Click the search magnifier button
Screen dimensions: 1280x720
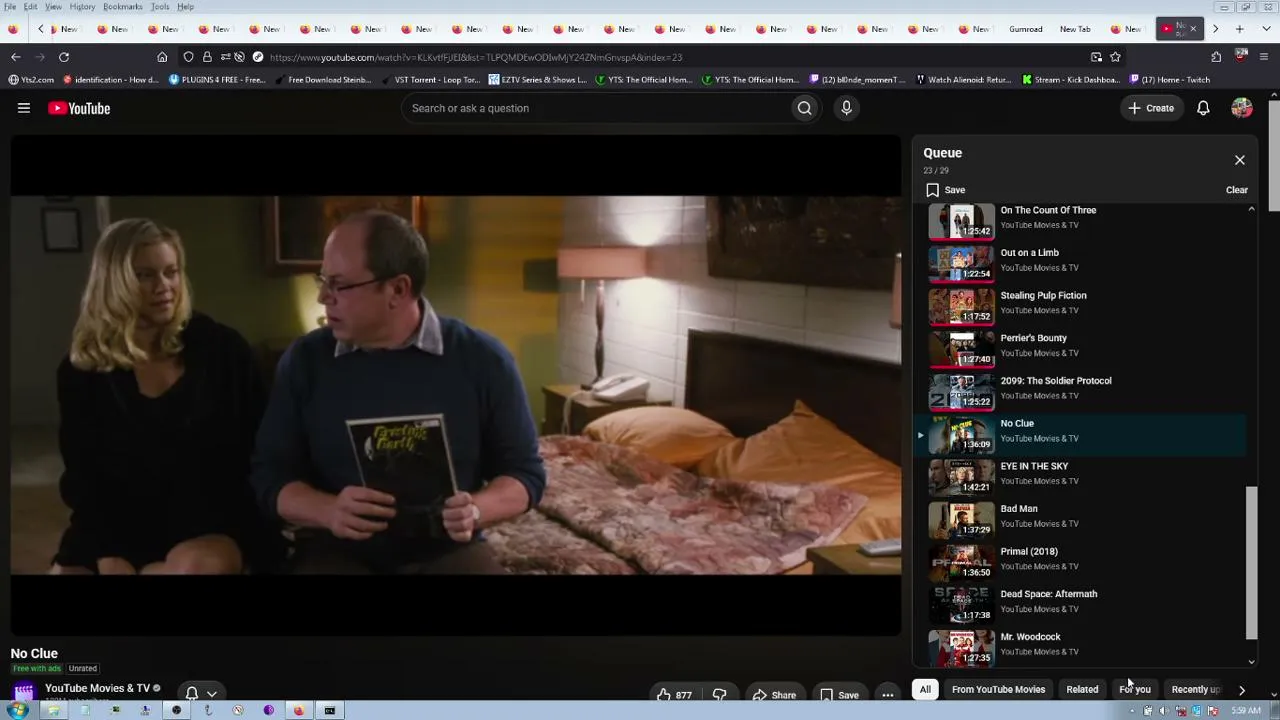click(x=804, y=108)
